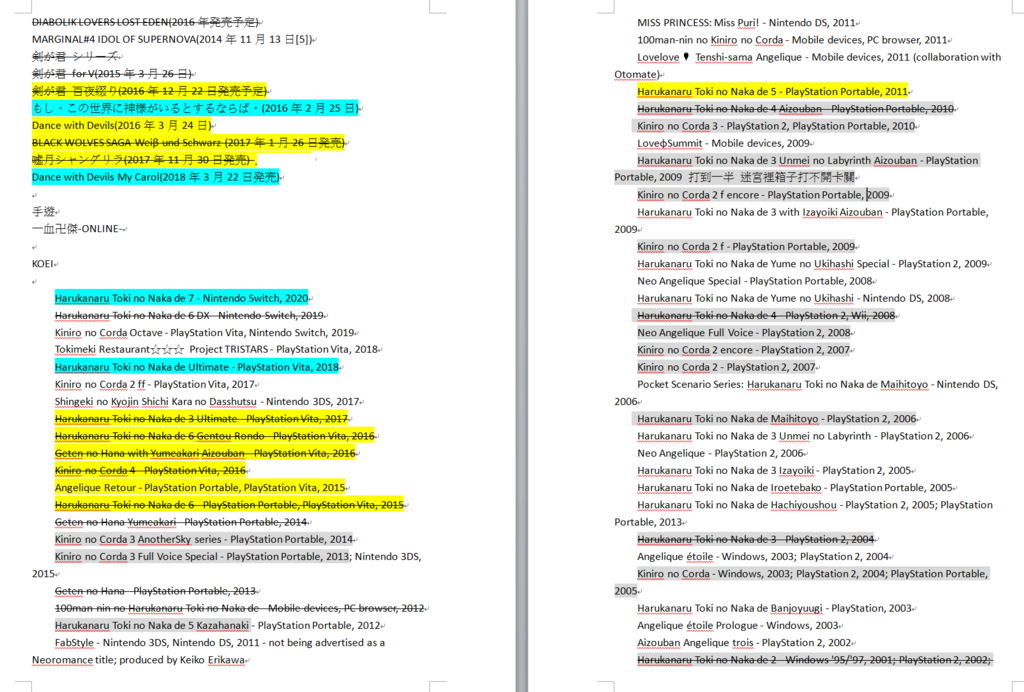
Task: Select the 'BLACK WOLVES SAGA' line
Action: click(188, 142)
